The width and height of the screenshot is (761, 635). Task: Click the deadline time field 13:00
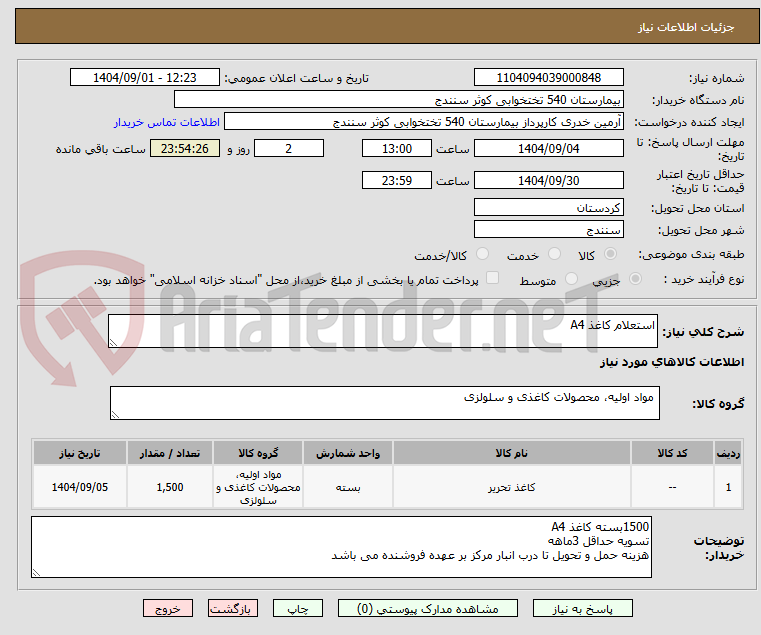[397, 149]
